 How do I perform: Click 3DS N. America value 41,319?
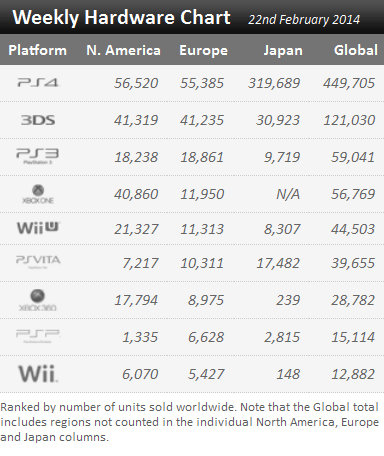click(136, 120)
